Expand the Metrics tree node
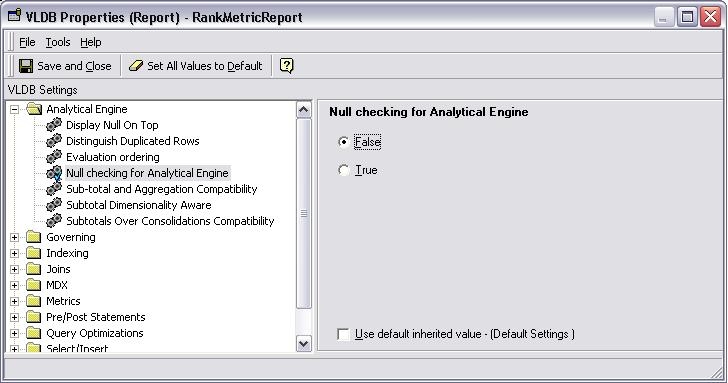This screenshot has width=728, height=383. click(14, 301)
